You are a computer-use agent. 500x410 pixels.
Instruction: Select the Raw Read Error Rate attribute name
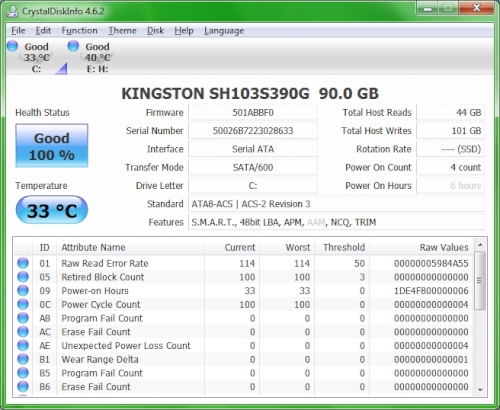[x=105, y=263]
